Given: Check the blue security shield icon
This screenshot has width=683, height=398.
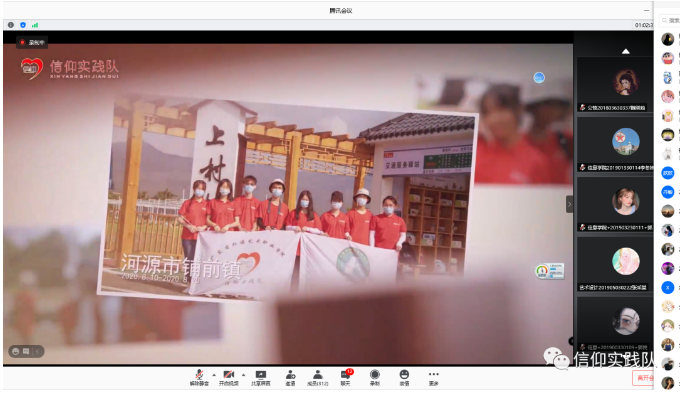Looking at the screenshot, I should click(x=23, y=25).
